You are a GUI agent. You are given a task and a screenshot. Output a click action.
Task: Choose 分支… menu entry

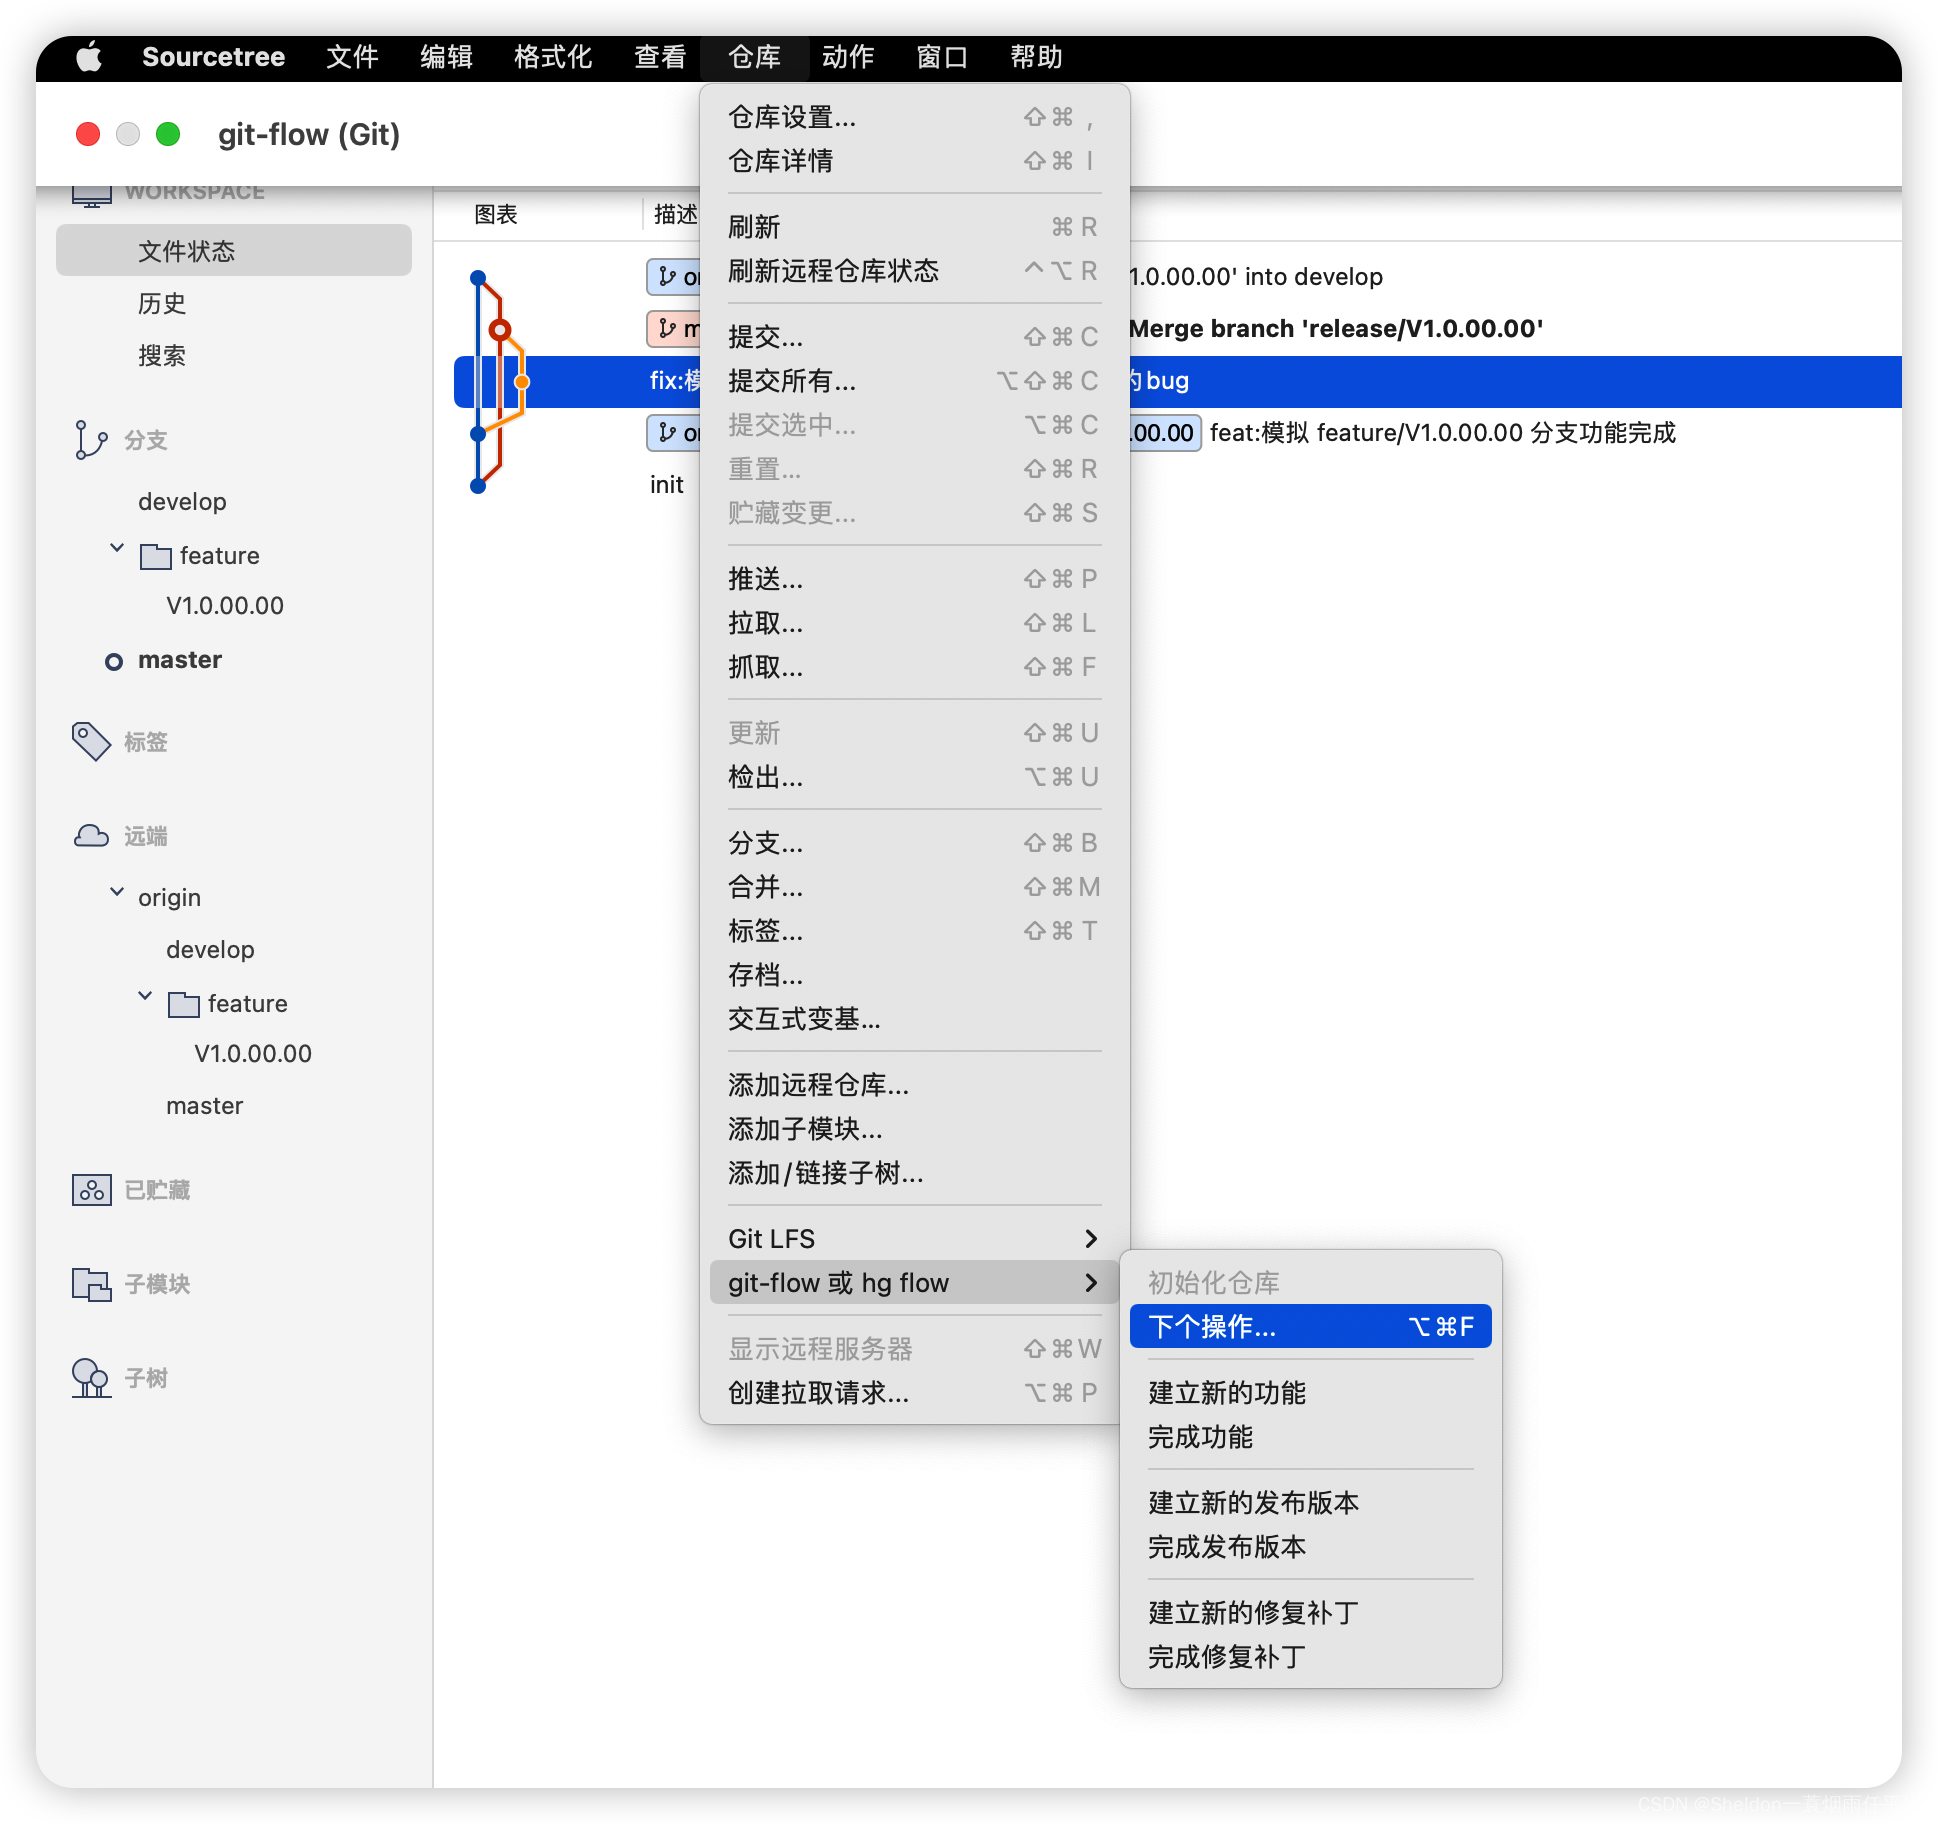914,843
